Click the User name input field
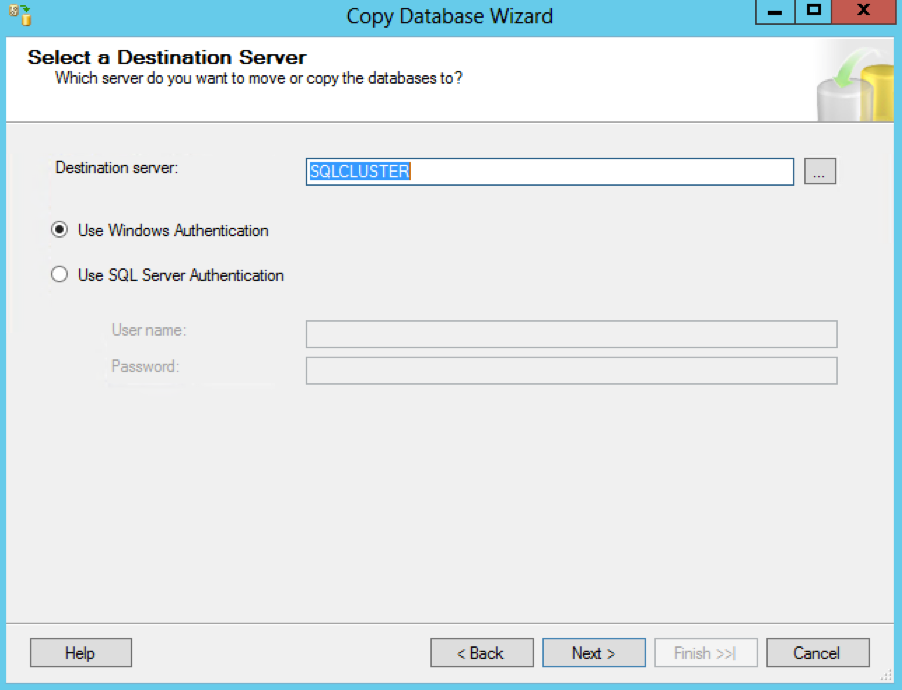The image size is (902, 690). (571, 334)
